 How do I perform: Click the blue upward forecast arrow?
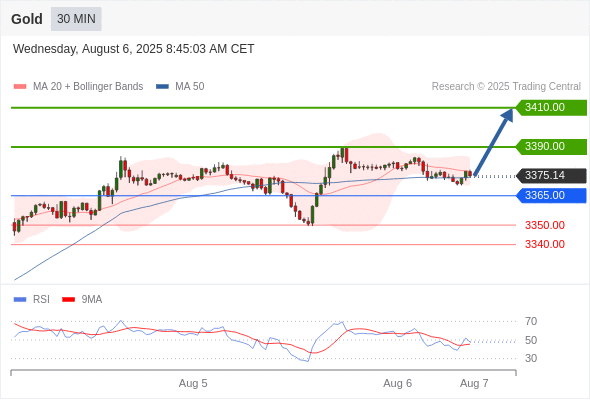494,142
